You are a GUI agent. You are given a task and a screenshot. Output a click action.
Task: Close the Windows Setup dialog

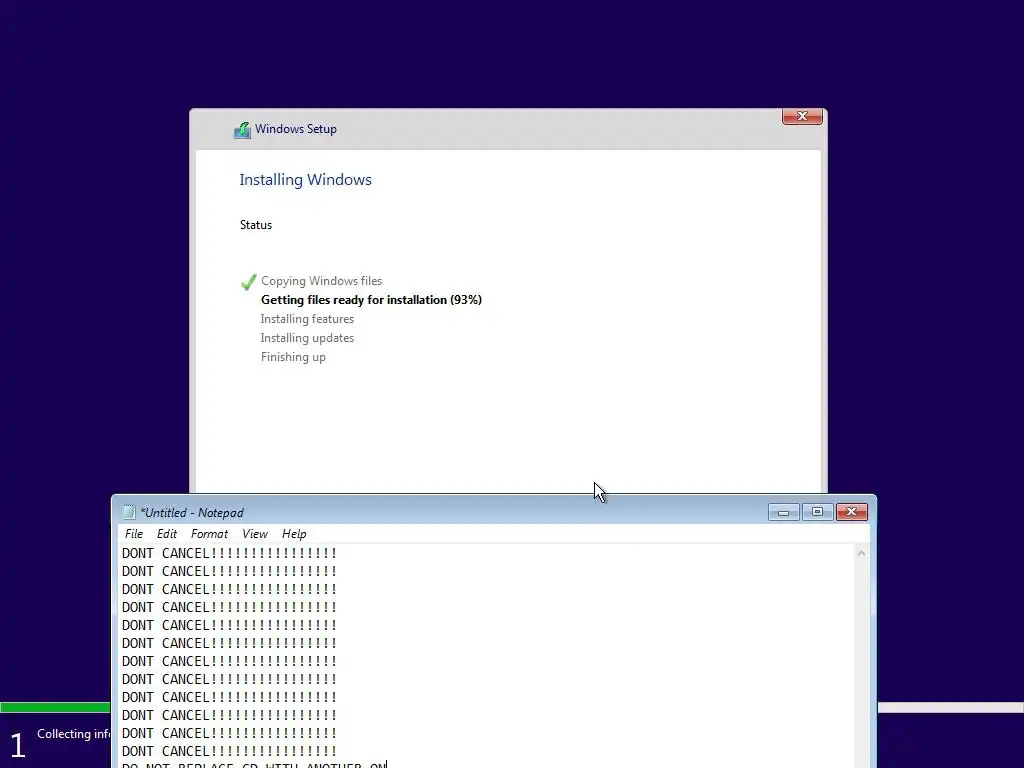(802, 116)
